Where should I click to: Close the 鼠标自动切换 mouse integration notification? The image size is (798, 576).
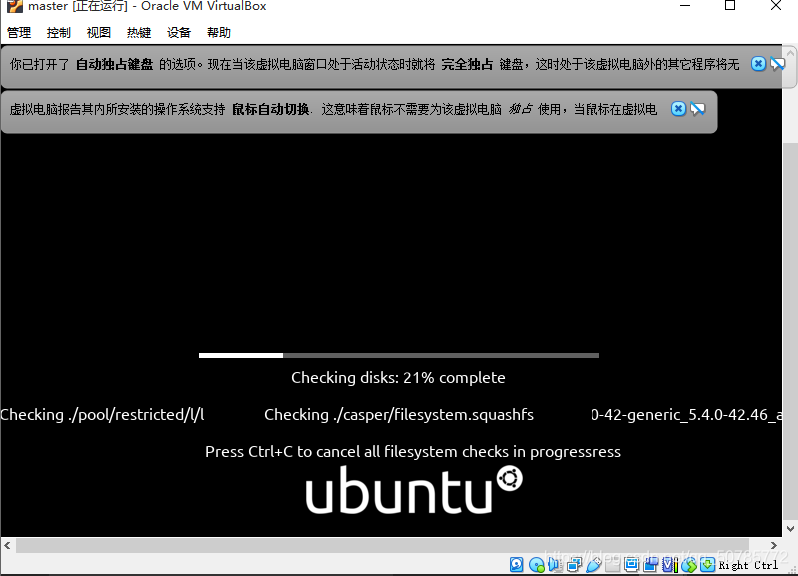tap(678, 108)
